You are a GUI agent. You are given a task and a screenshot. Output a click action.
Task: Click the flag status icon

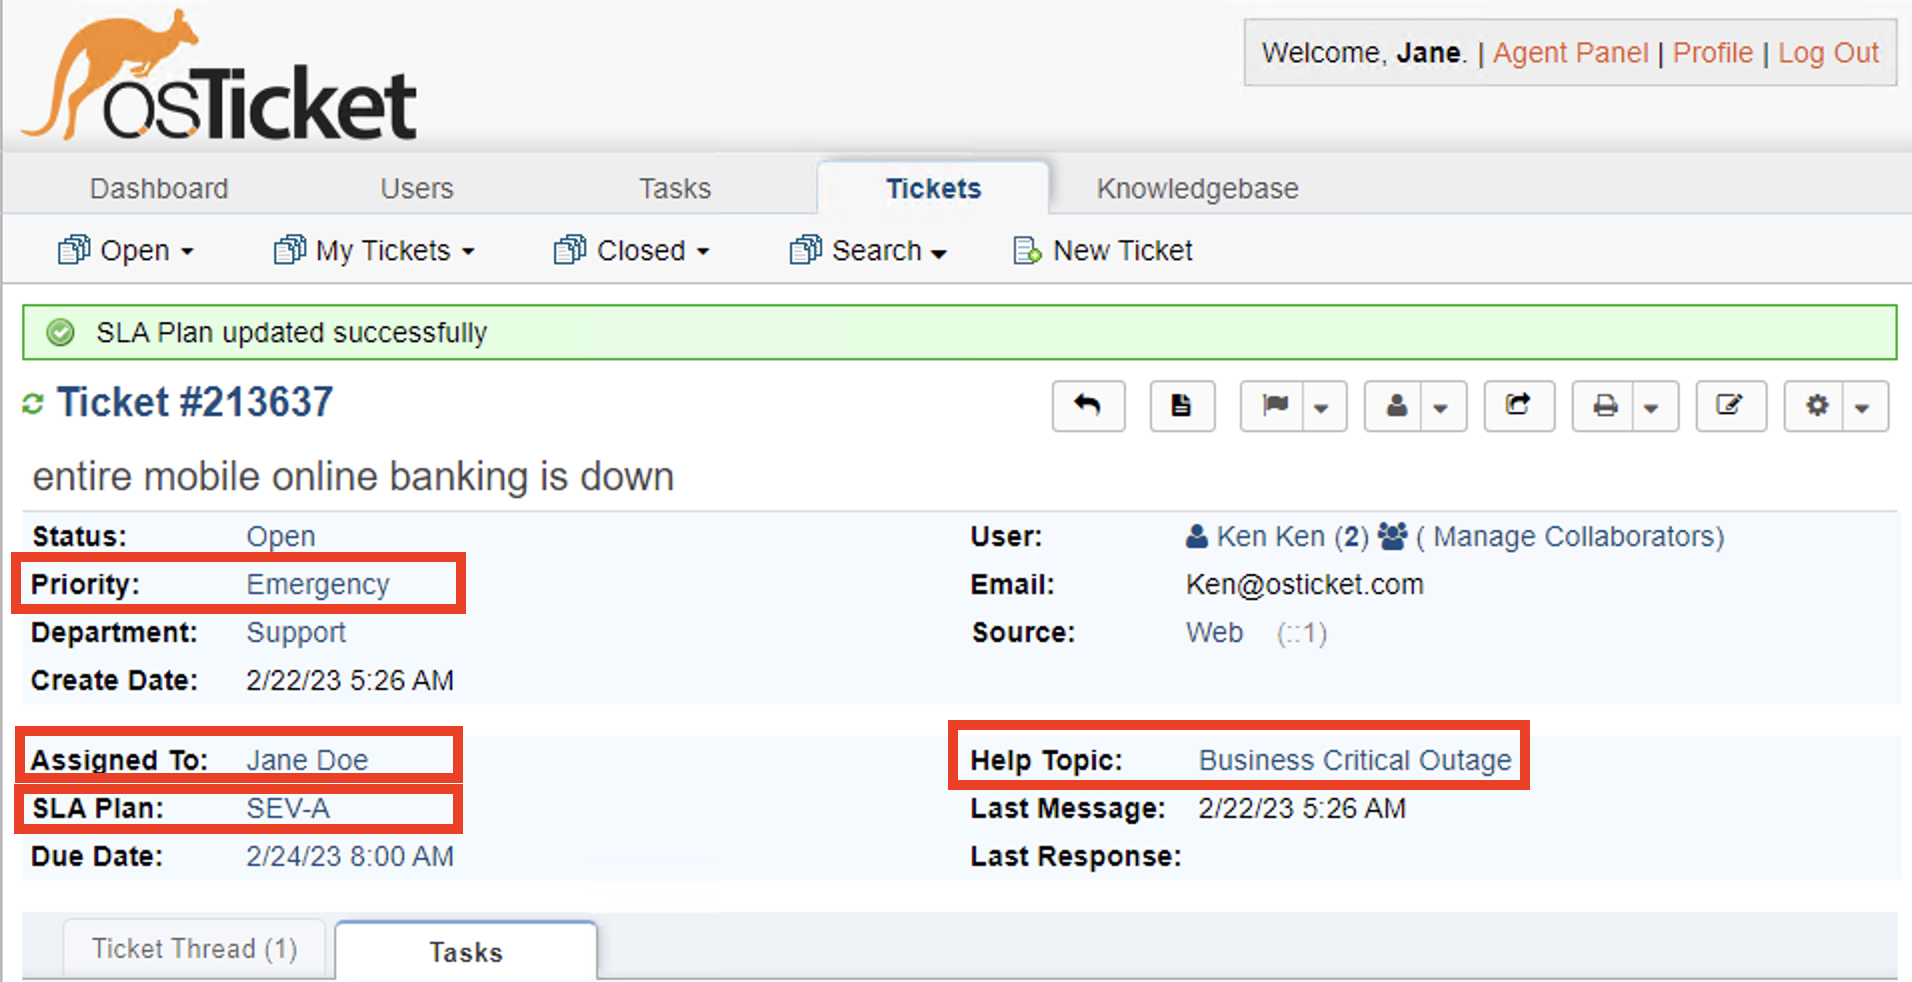coord(1274,405)
